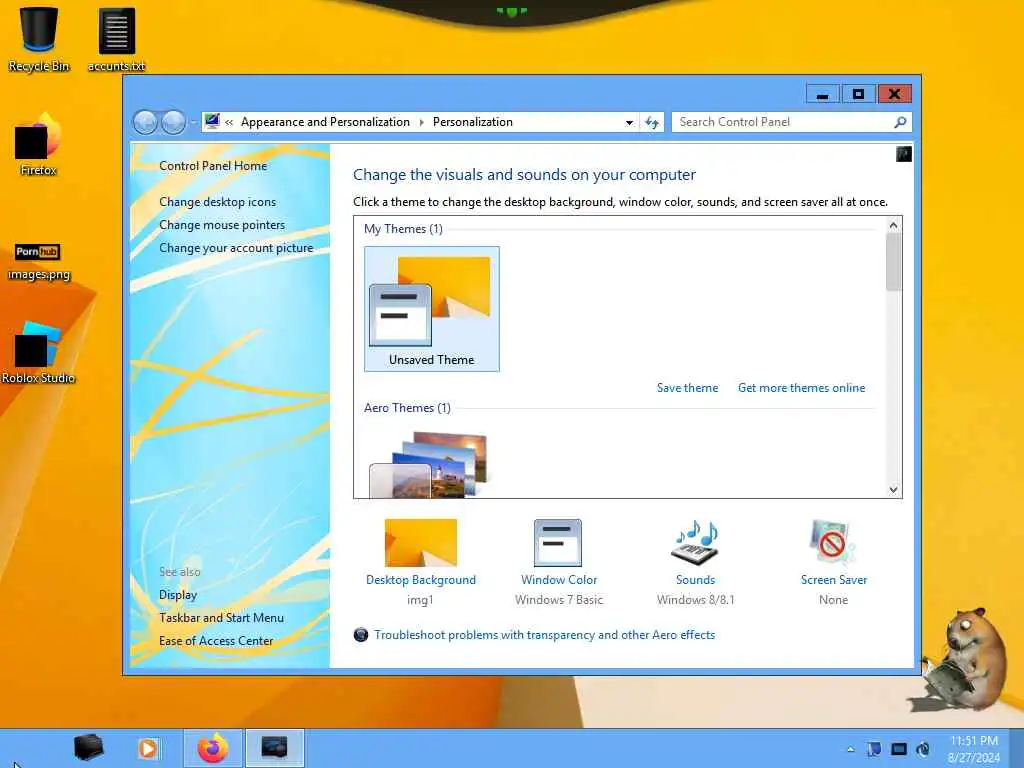This screenshot has height=768, width=1024.
Task: Click the Windows 7 Basic label
Action: tap(559, 600)
